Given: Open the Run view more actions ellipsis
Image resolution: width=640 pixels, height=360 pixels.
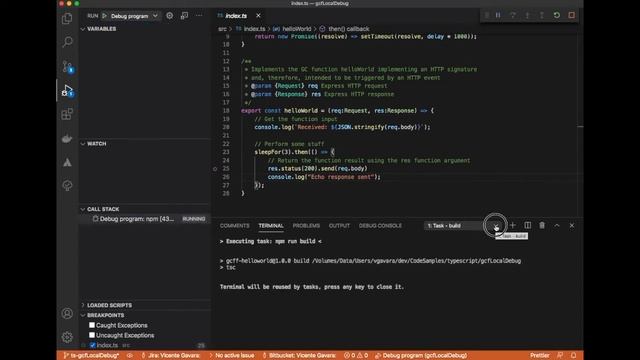Looking at the screenshot, I should click(x=199, y=16).
